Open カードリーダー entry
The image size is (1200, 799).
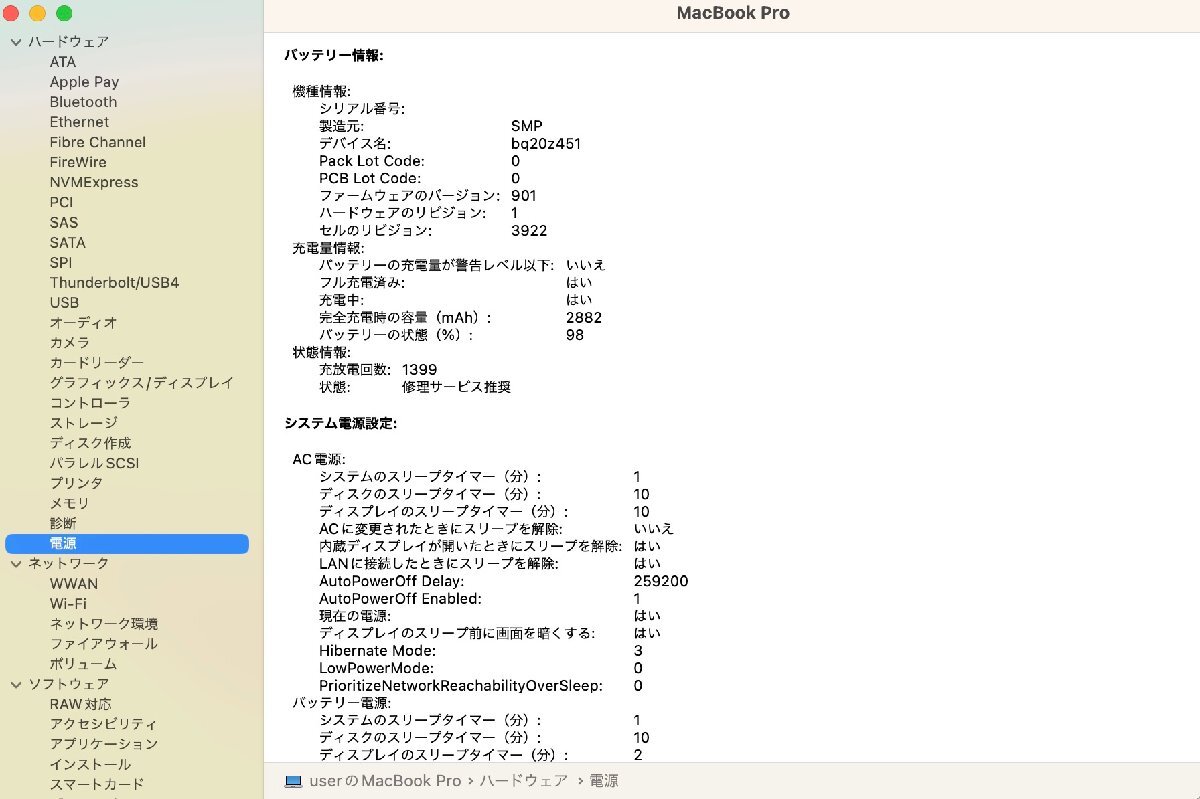pyautogui.click(x=96, y=363)
